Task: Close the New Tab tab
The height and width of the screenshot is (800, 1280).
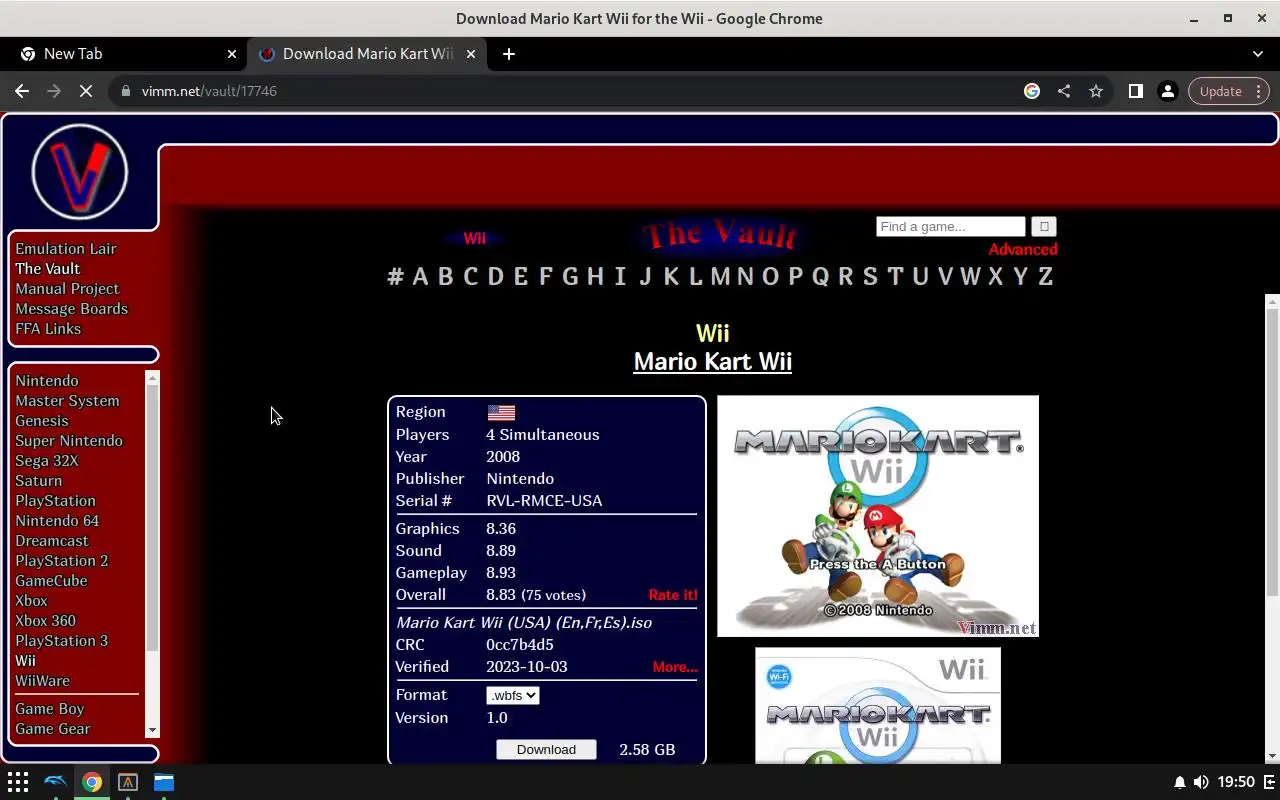Action: (x=232, y=54)
